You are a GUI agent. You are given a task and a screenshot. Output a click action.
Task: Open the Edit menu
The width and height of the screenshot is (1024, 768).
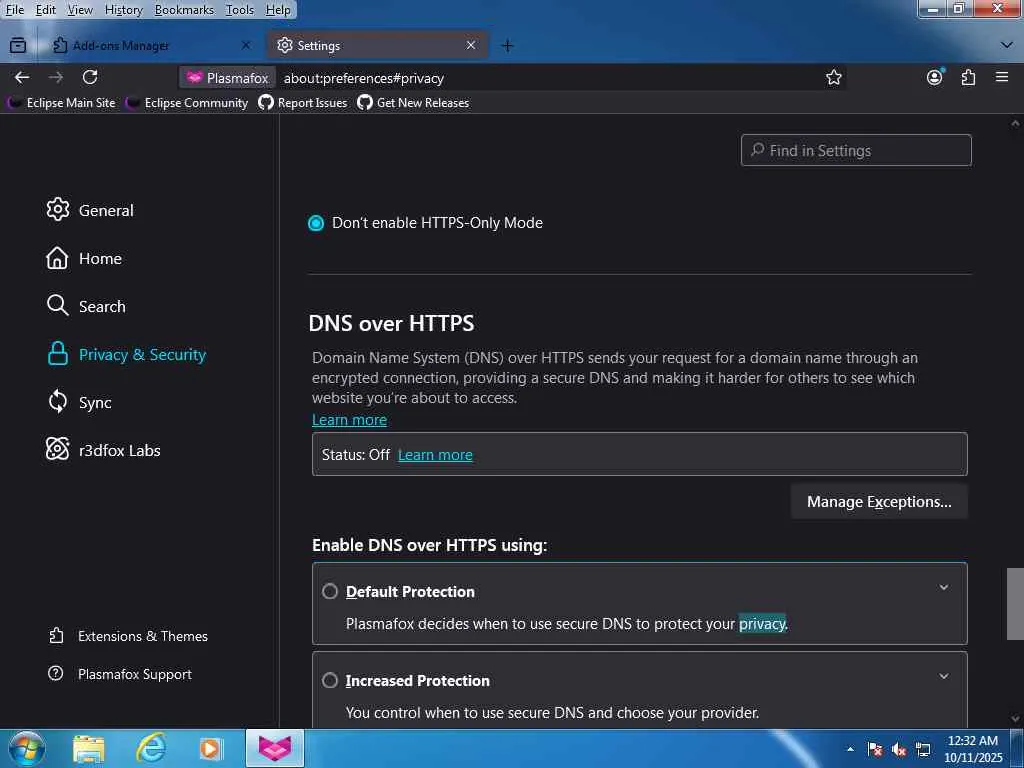tap(45, 10)
